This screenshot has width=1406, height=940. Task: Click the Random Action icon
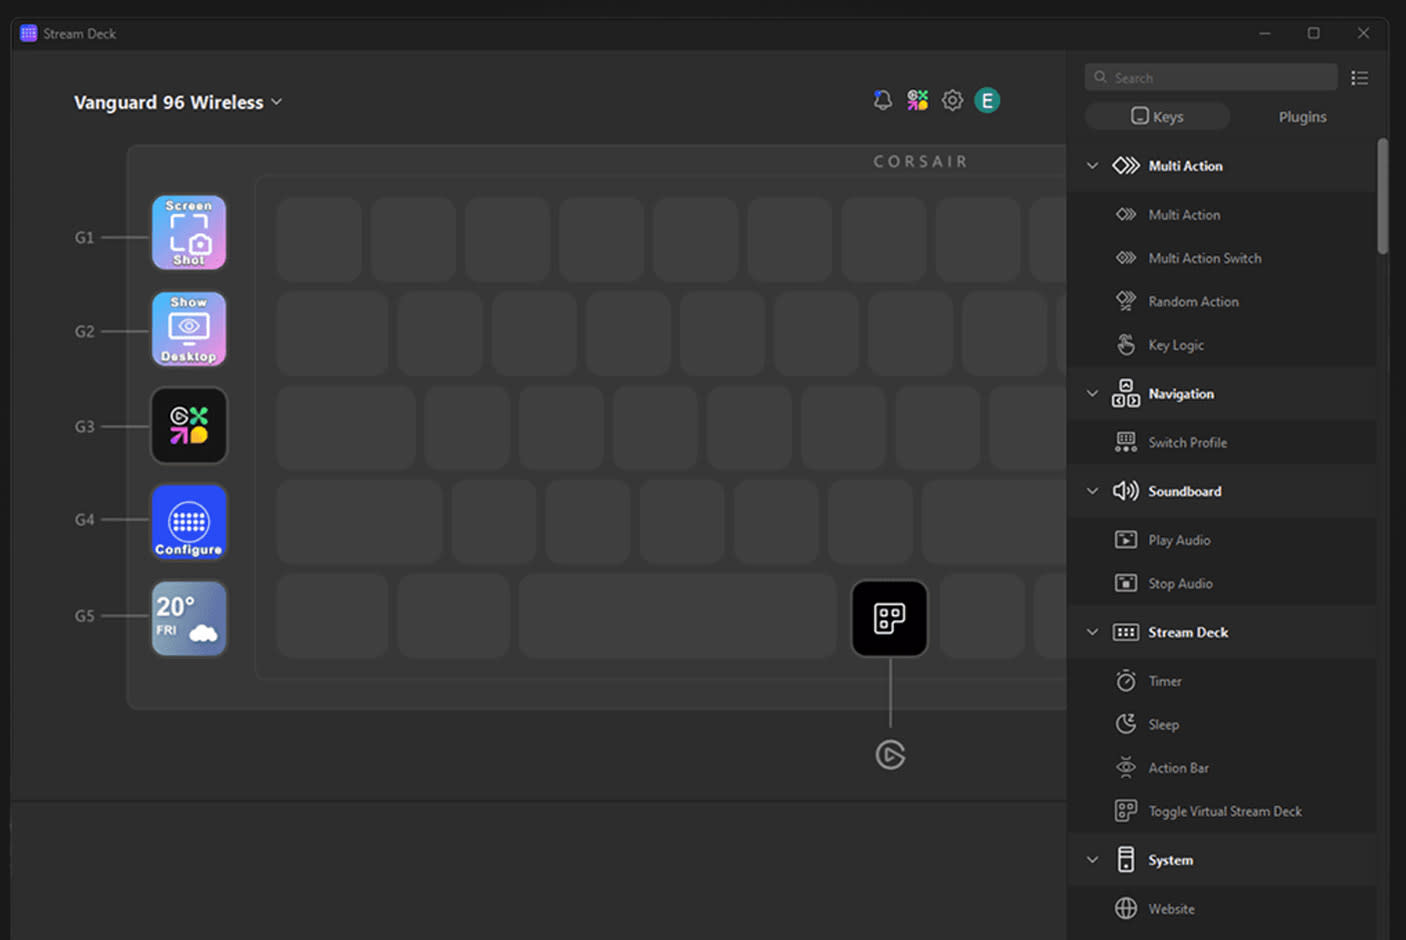tap(1126, 301)
